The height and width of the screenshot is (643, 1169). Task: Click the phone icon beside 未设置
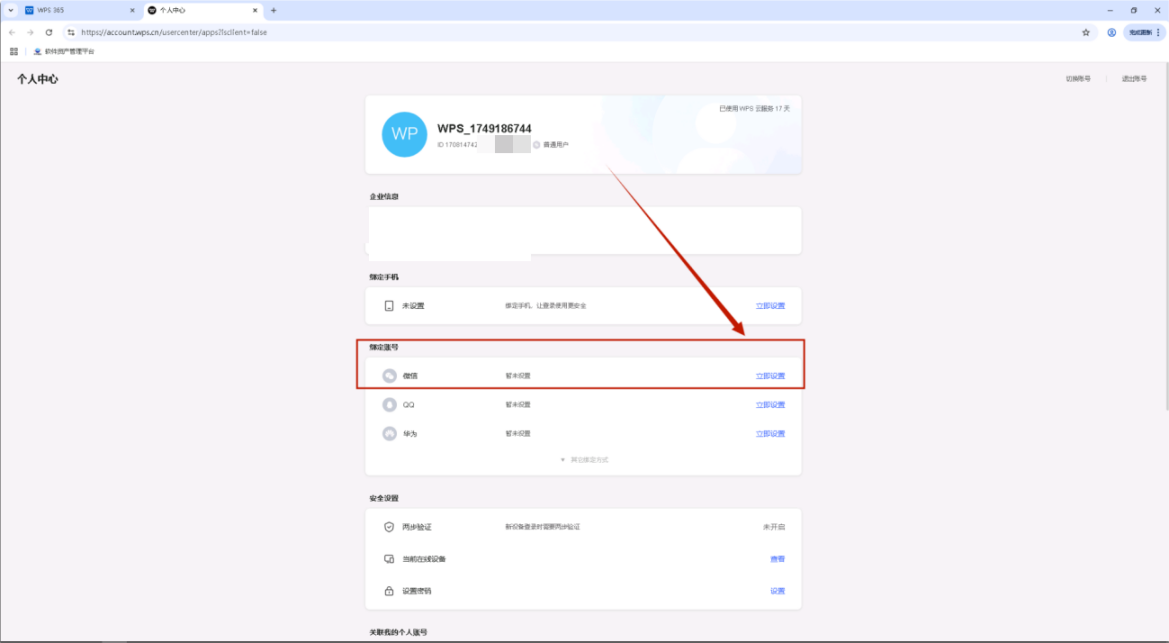pos(388,306)
